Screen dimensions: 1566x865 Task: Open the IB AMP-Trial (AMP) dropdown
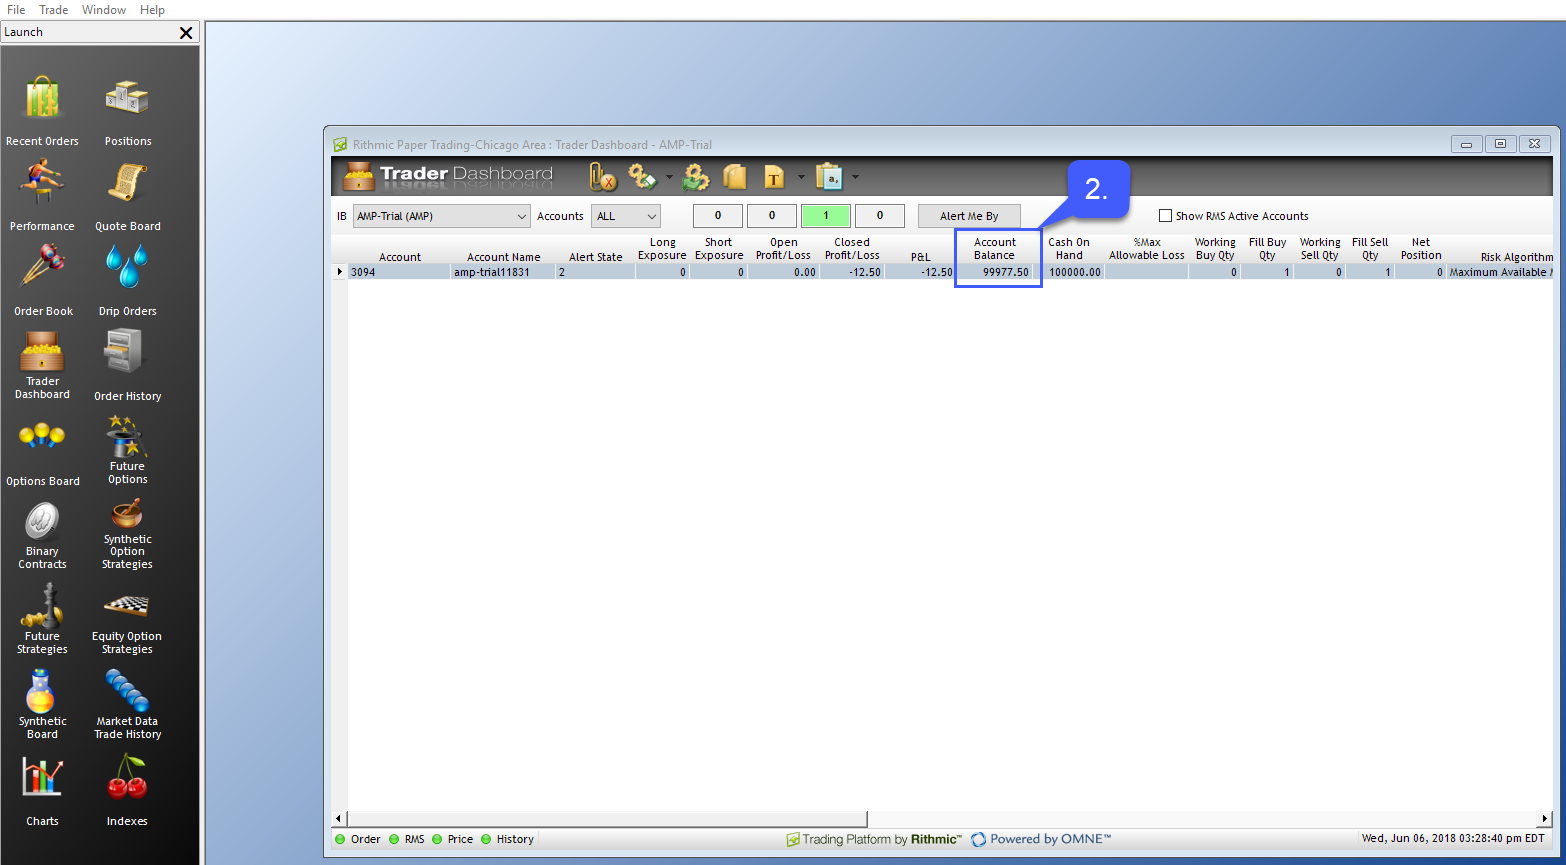coord(442,216)
